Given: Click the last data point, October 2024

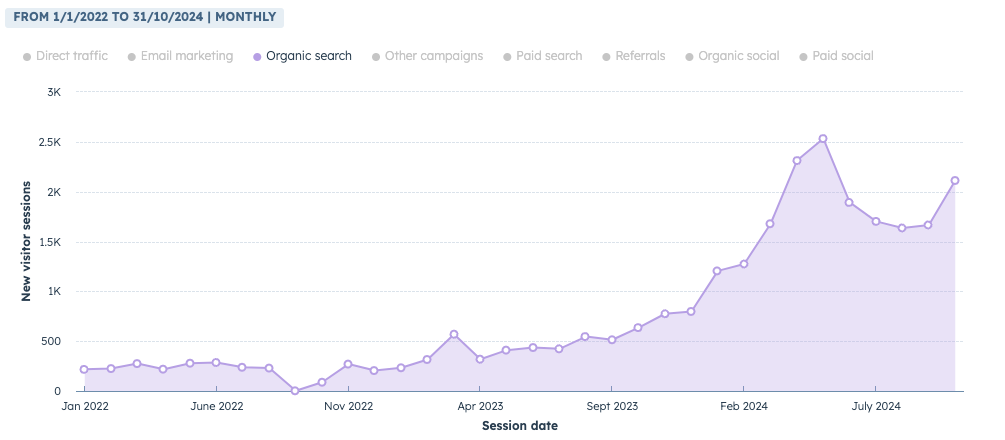Looking at the screenshot, I should pyautogui.click(x=955, y=181).
